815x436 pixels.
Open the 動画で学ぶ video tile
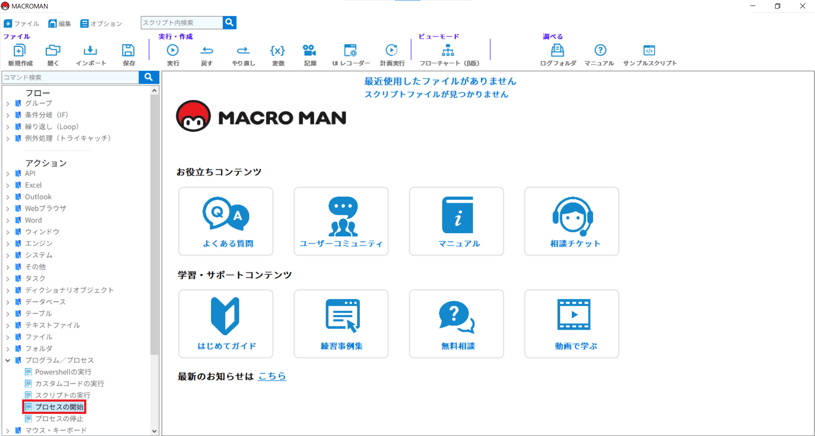coord(572,324)
